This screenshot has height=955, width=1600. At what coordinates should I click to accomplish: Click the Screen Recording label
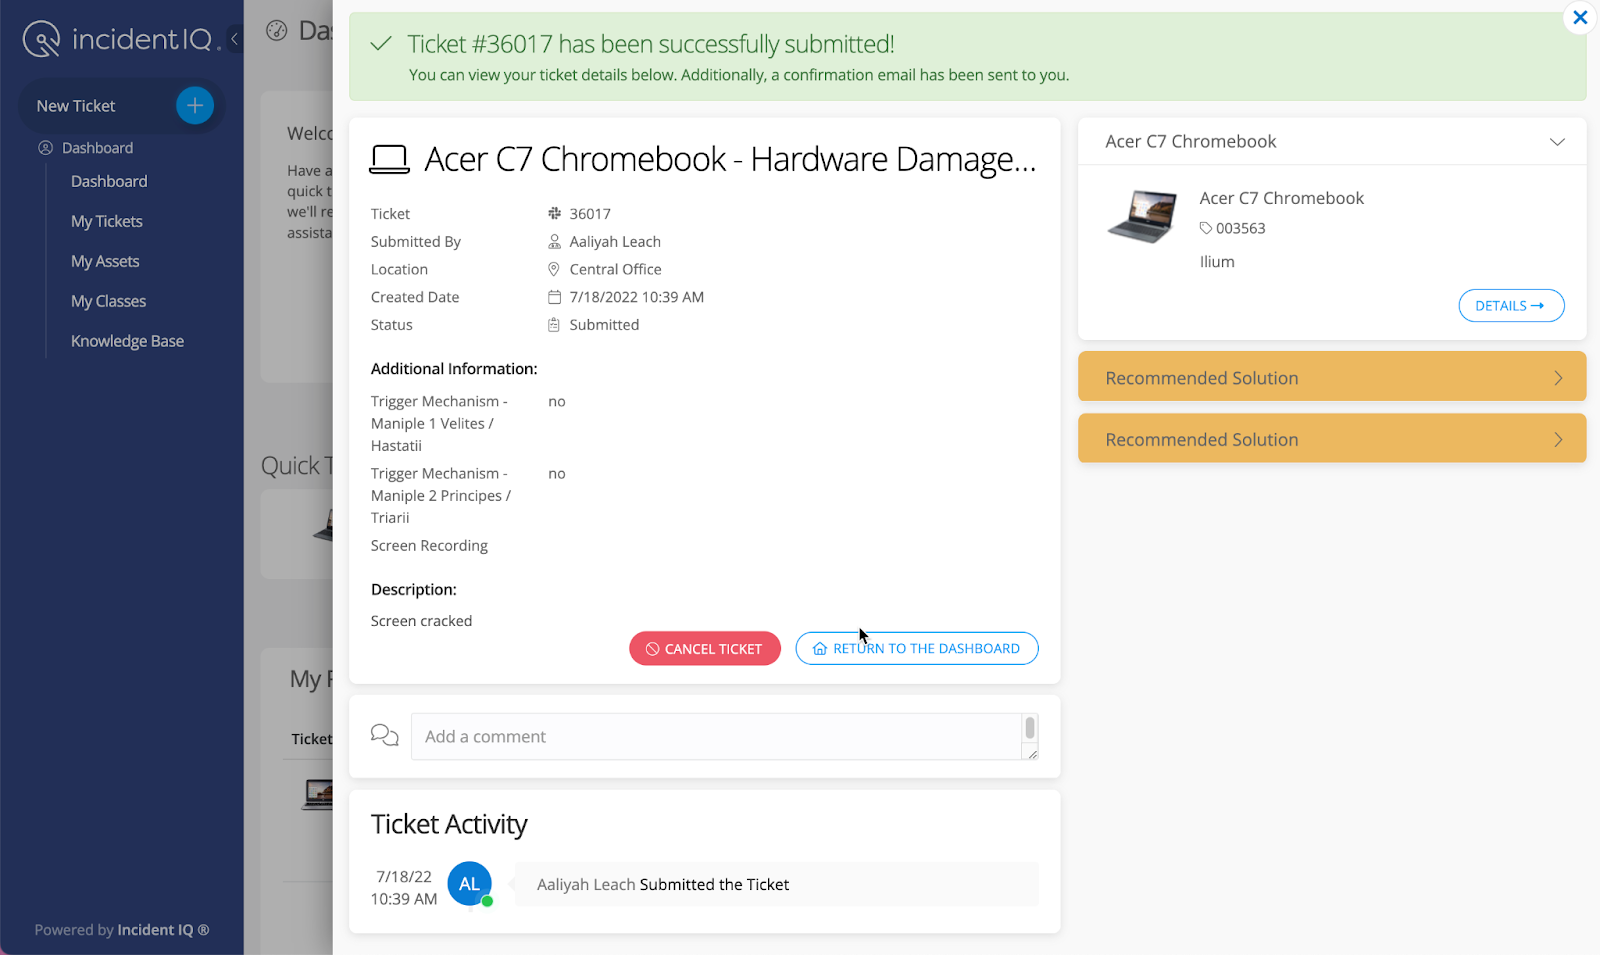429,546
